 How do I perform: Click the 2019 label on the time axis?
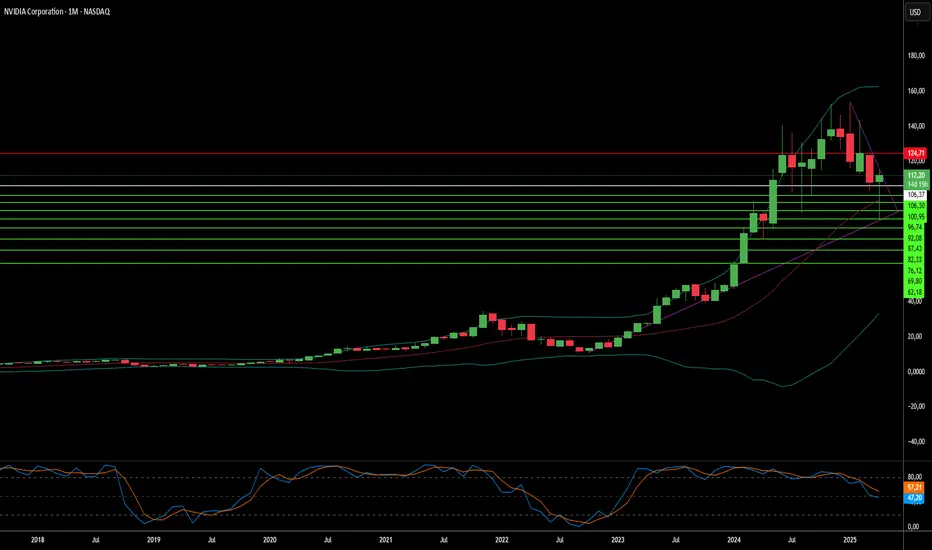point(153,540)
